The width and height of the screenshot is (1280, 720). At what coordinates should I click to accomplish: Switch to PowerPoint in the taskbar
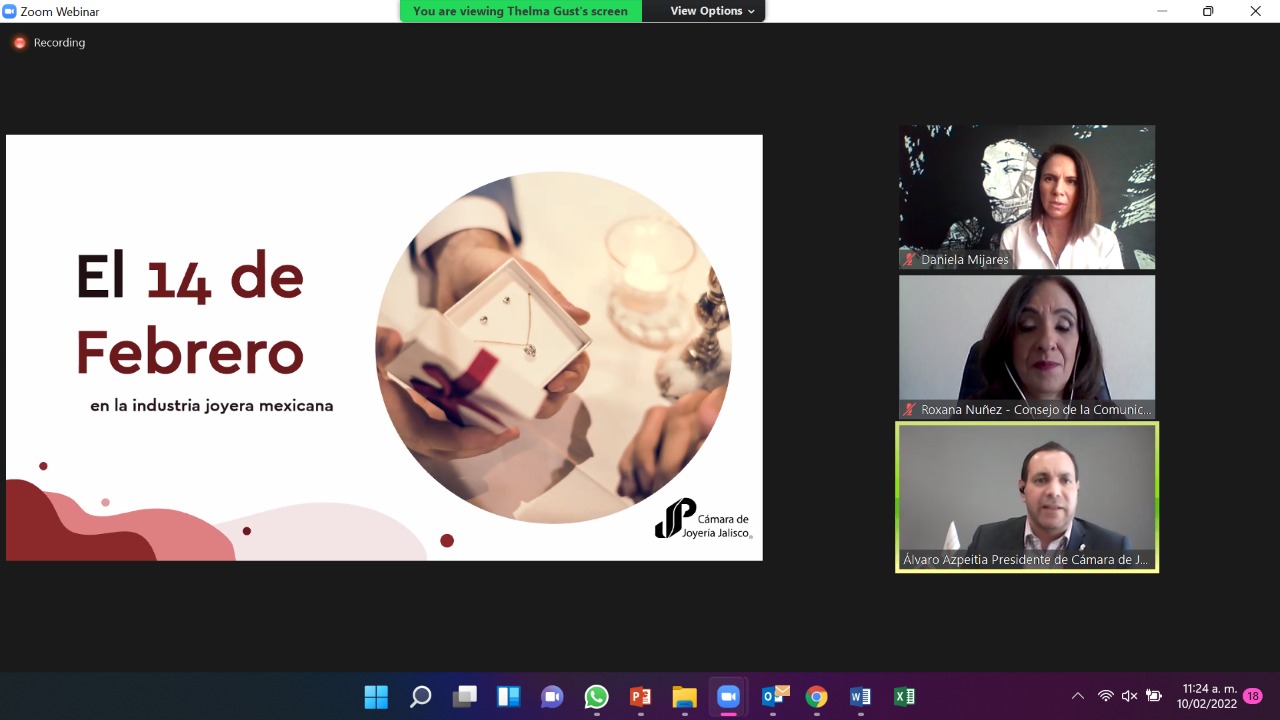(x=640, y=697)
